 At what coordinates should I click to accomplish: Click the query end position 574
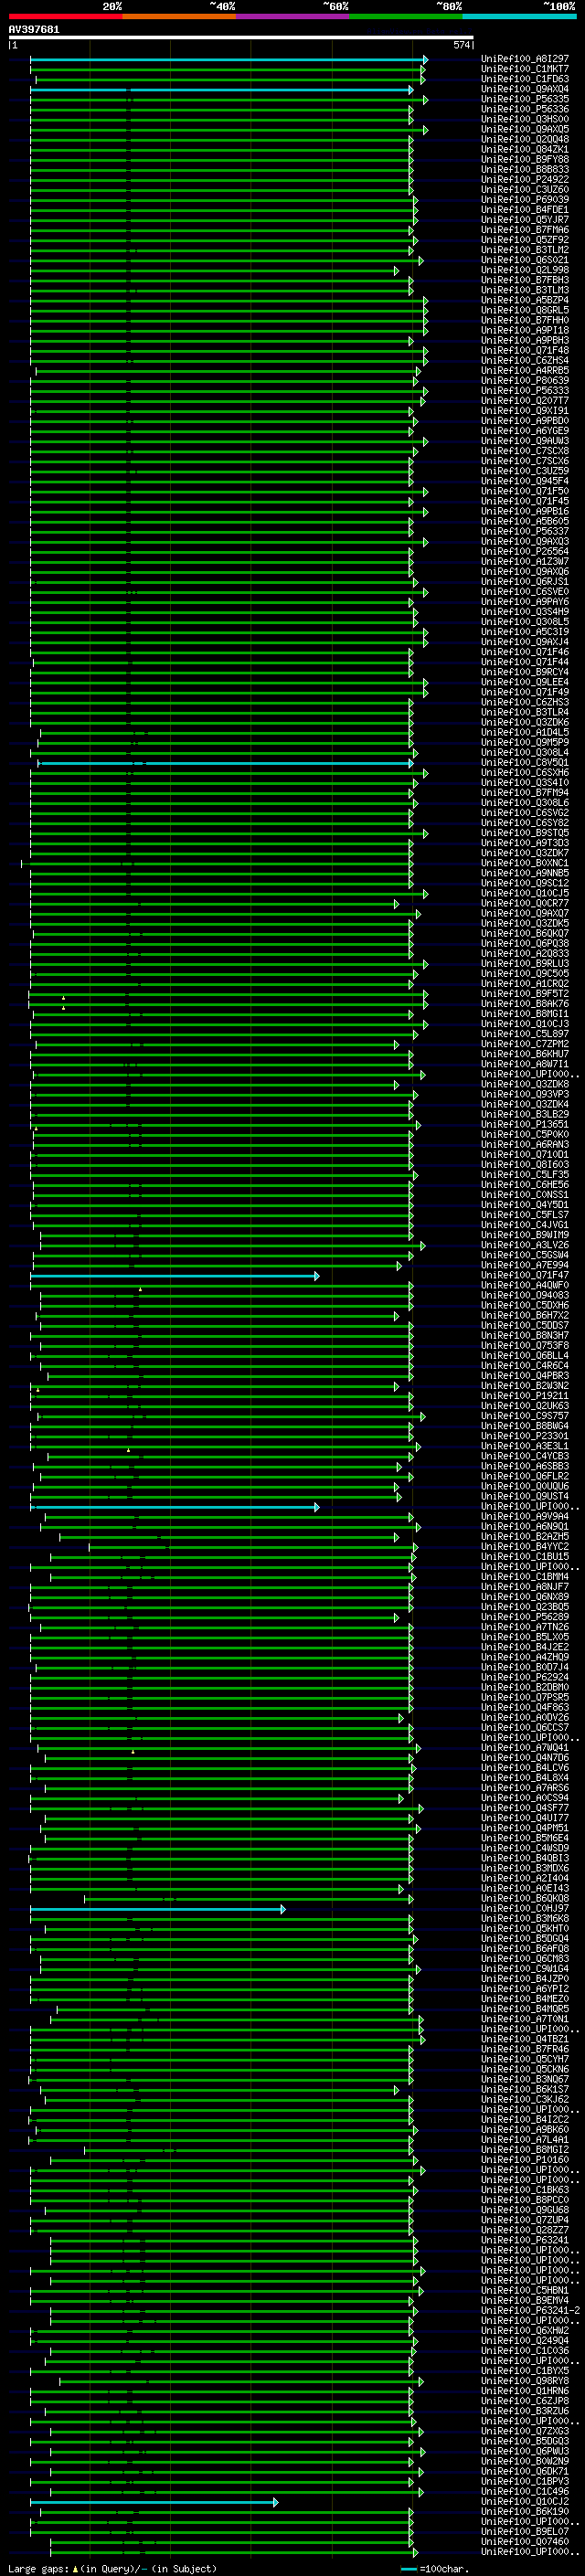click(461, 45)
